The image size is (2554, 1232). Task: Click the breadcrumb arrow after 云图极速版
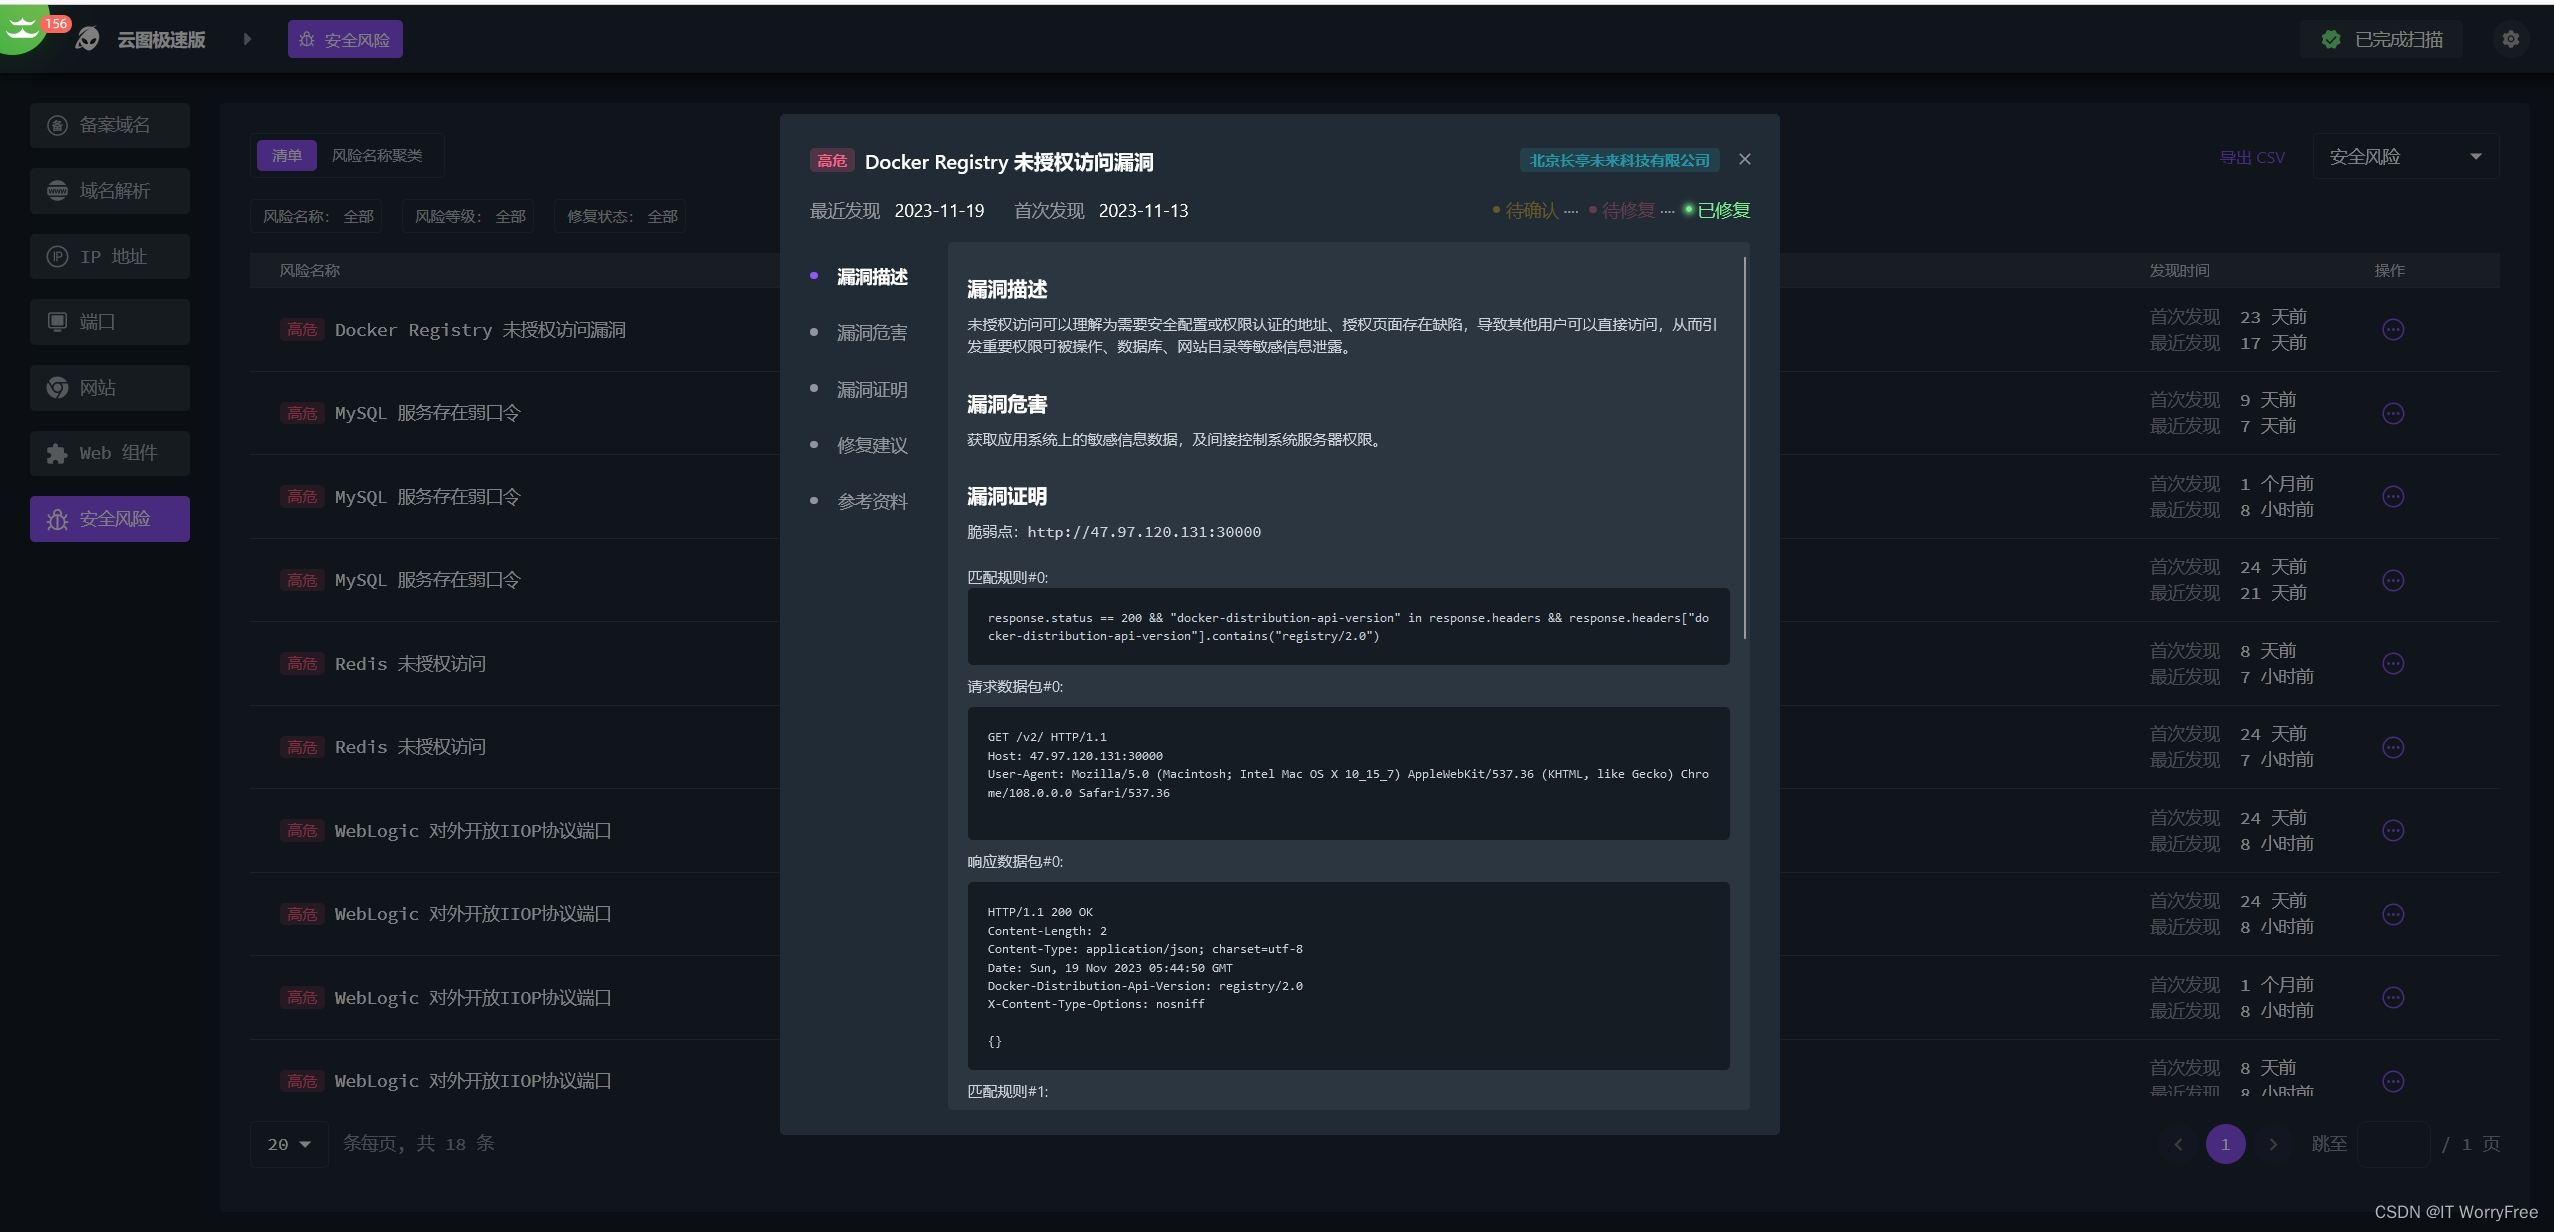247,39
